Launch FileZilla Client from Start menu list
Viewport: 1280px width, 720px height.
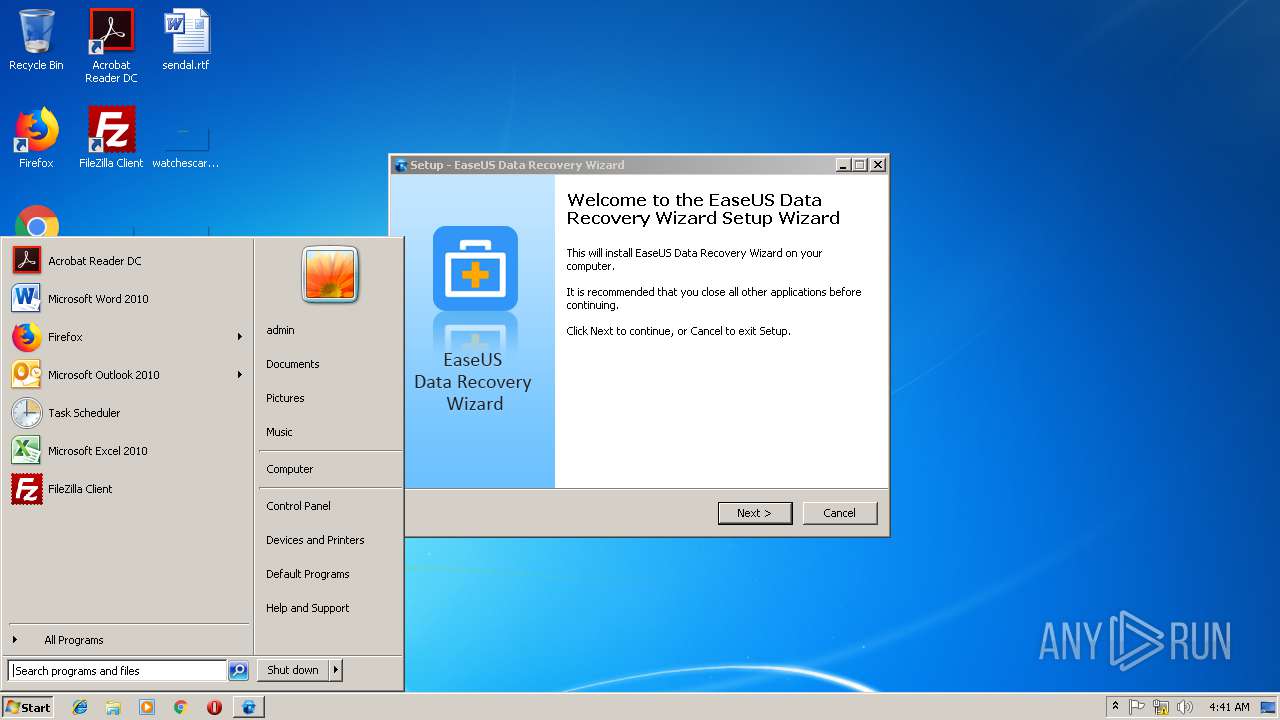point(128,489)
